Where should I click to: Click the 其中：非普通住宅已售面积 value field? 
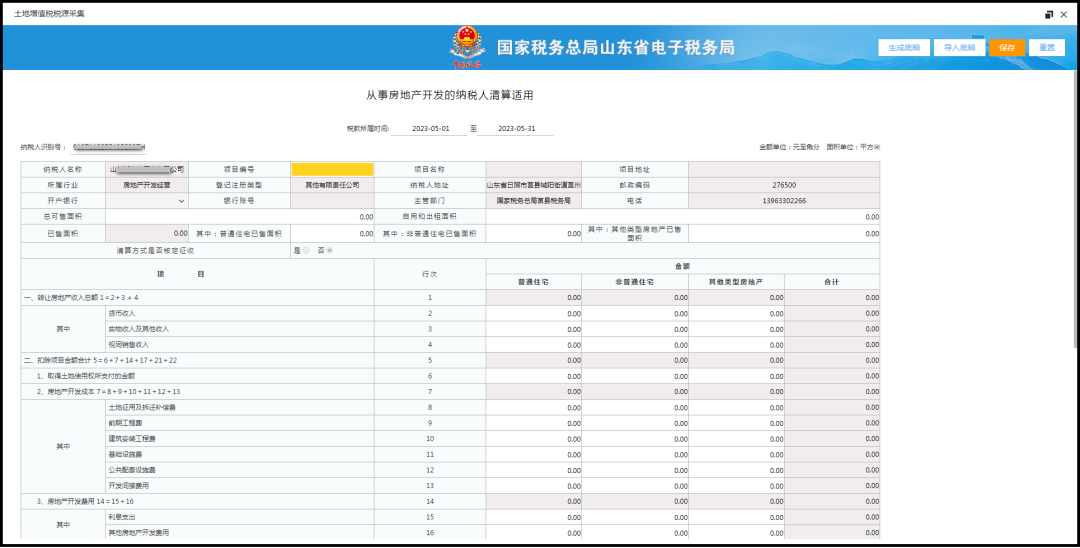[534, 233]
